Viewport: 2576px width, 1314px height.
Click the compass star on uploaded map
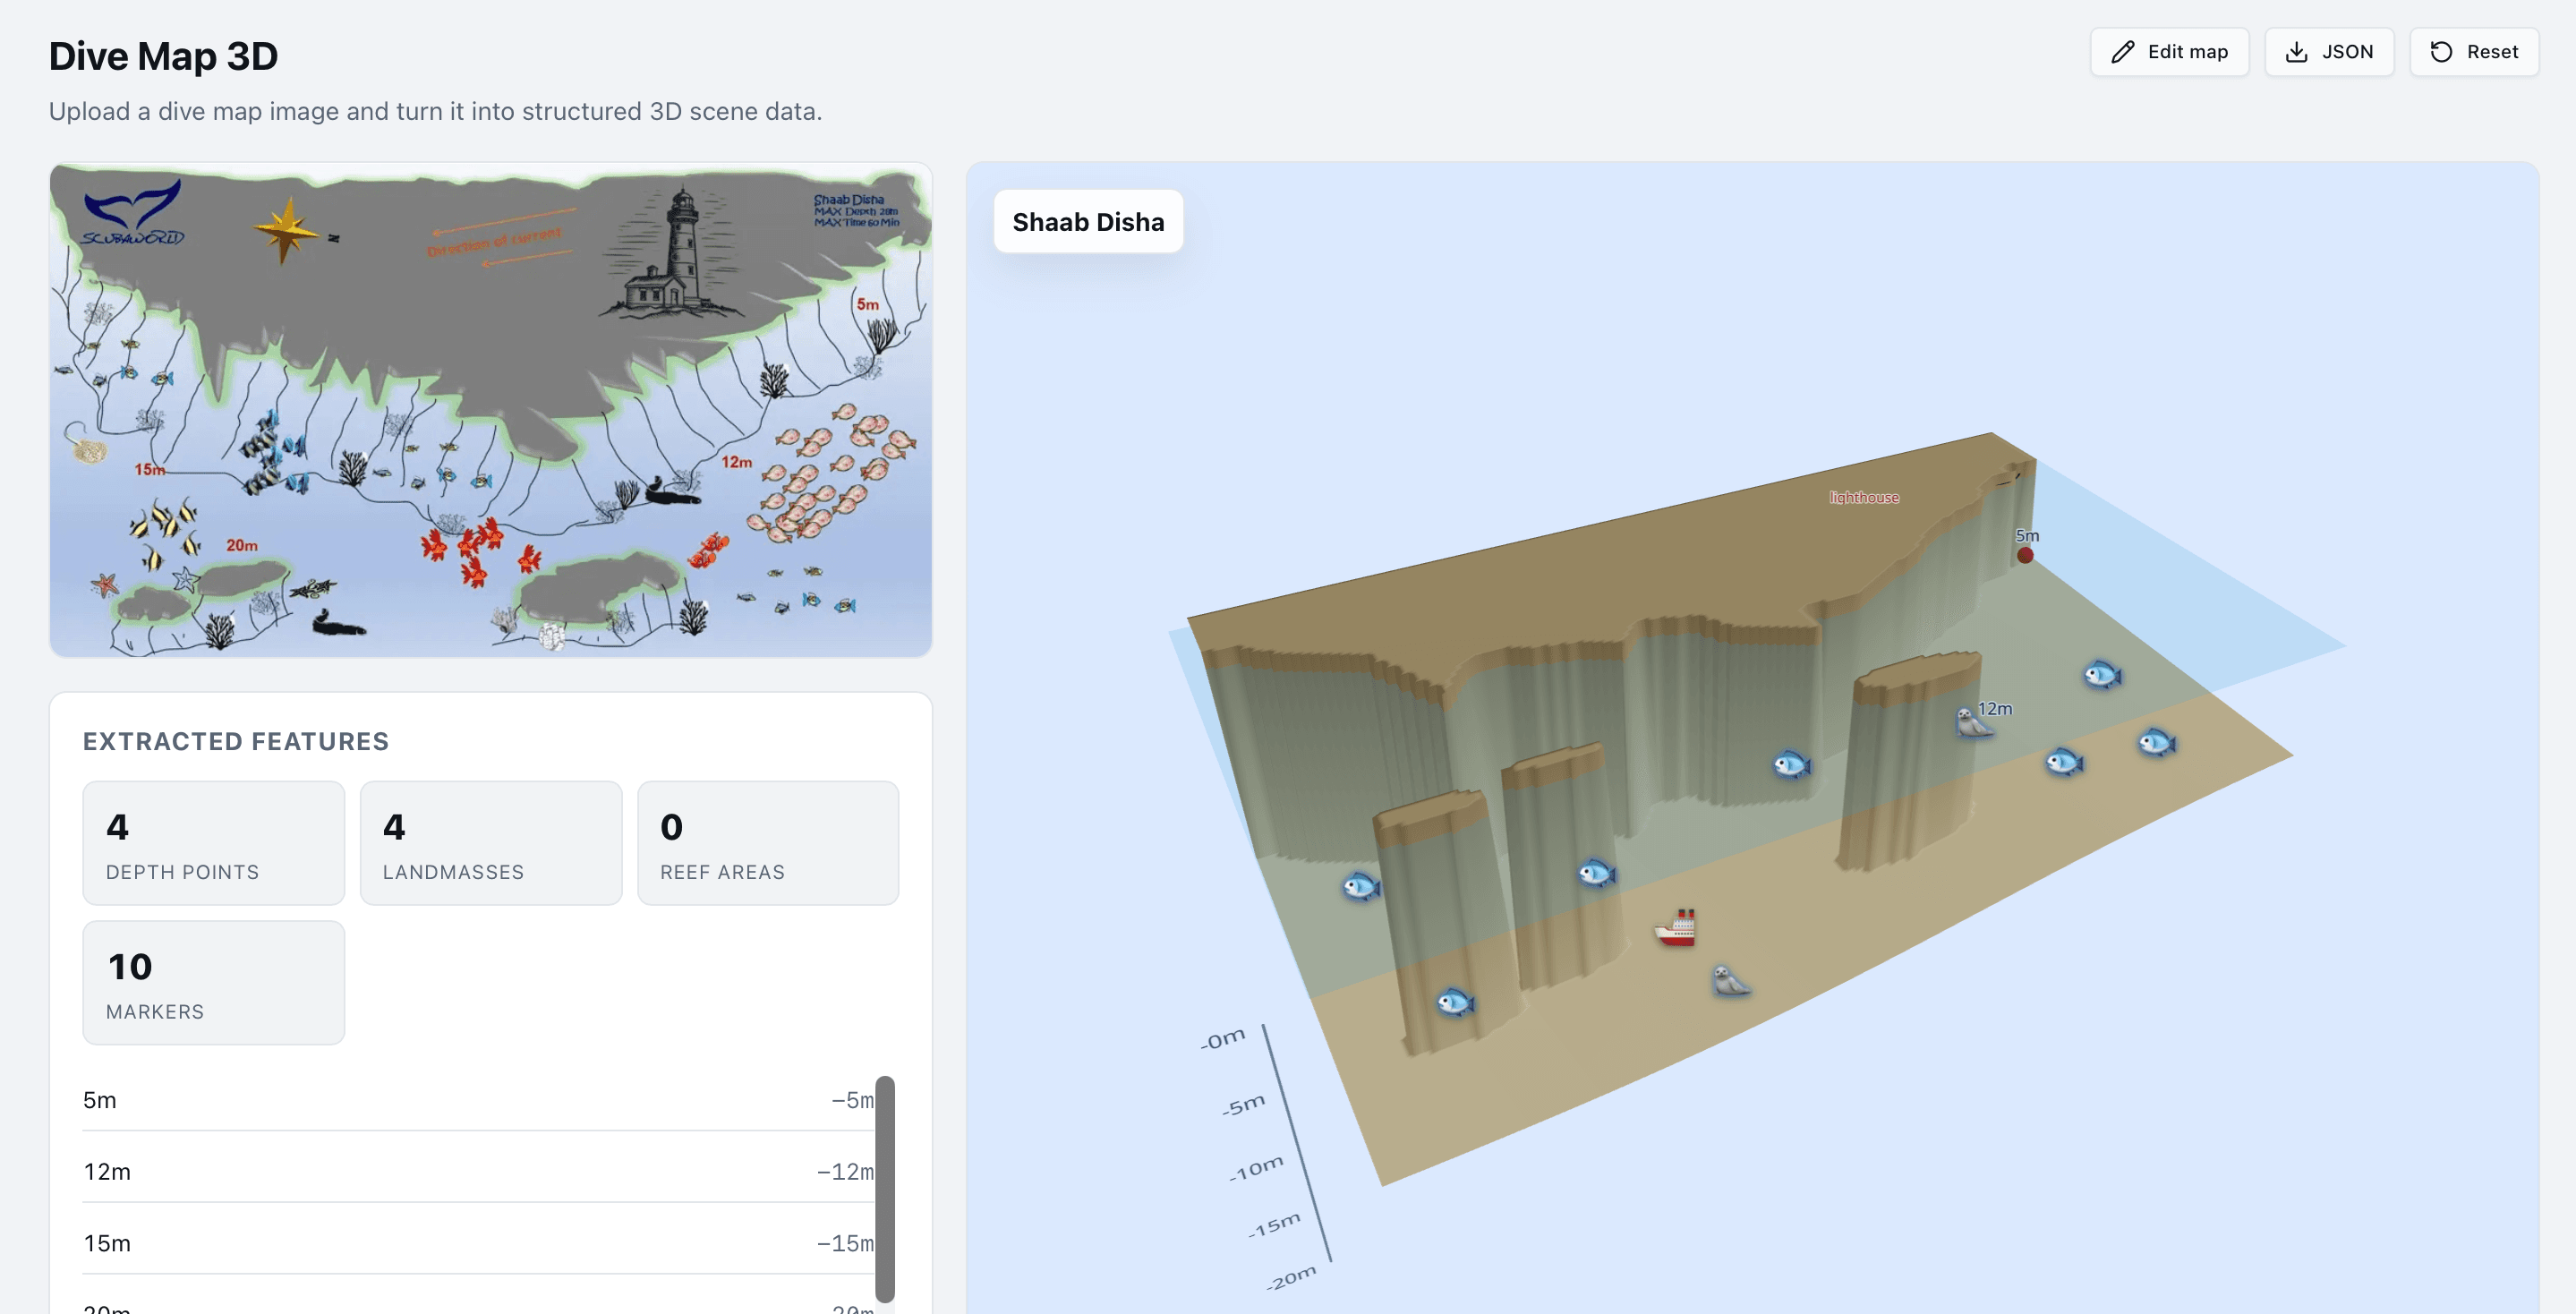point(287,231)
